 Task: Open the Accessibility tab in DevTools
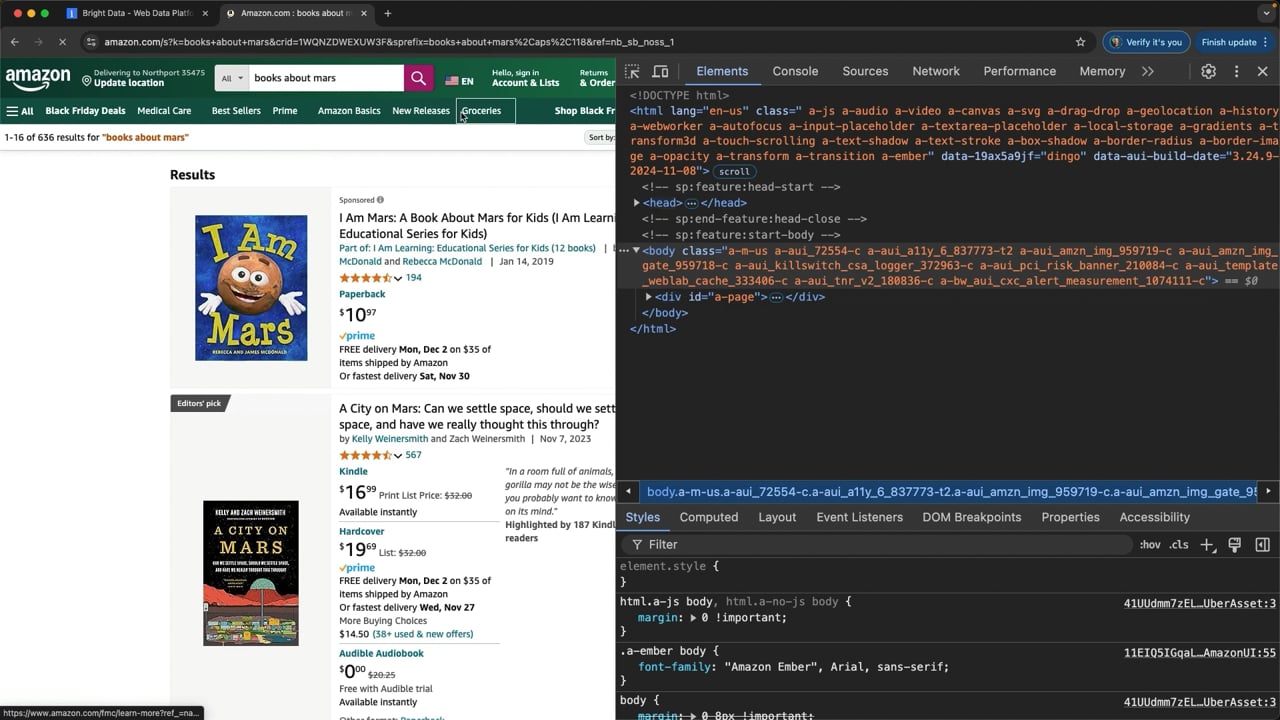point(1154,517)
